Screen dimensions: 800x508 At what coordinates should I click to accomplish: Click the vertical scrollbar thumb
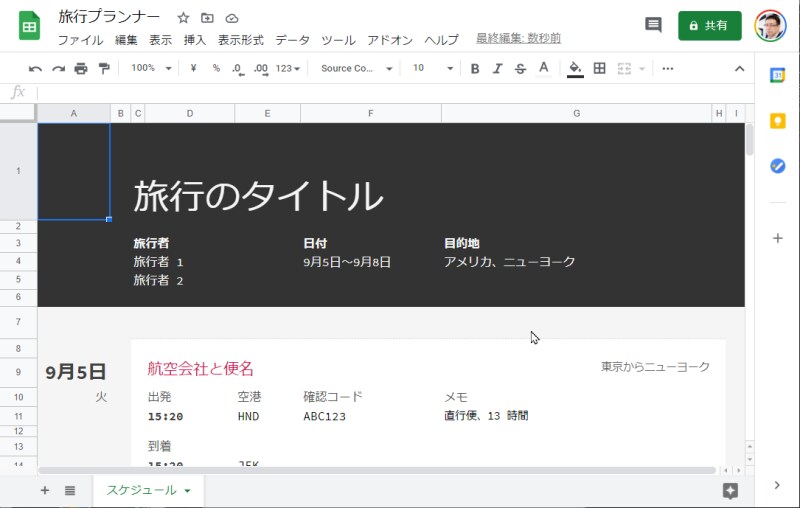click(749, 139)
